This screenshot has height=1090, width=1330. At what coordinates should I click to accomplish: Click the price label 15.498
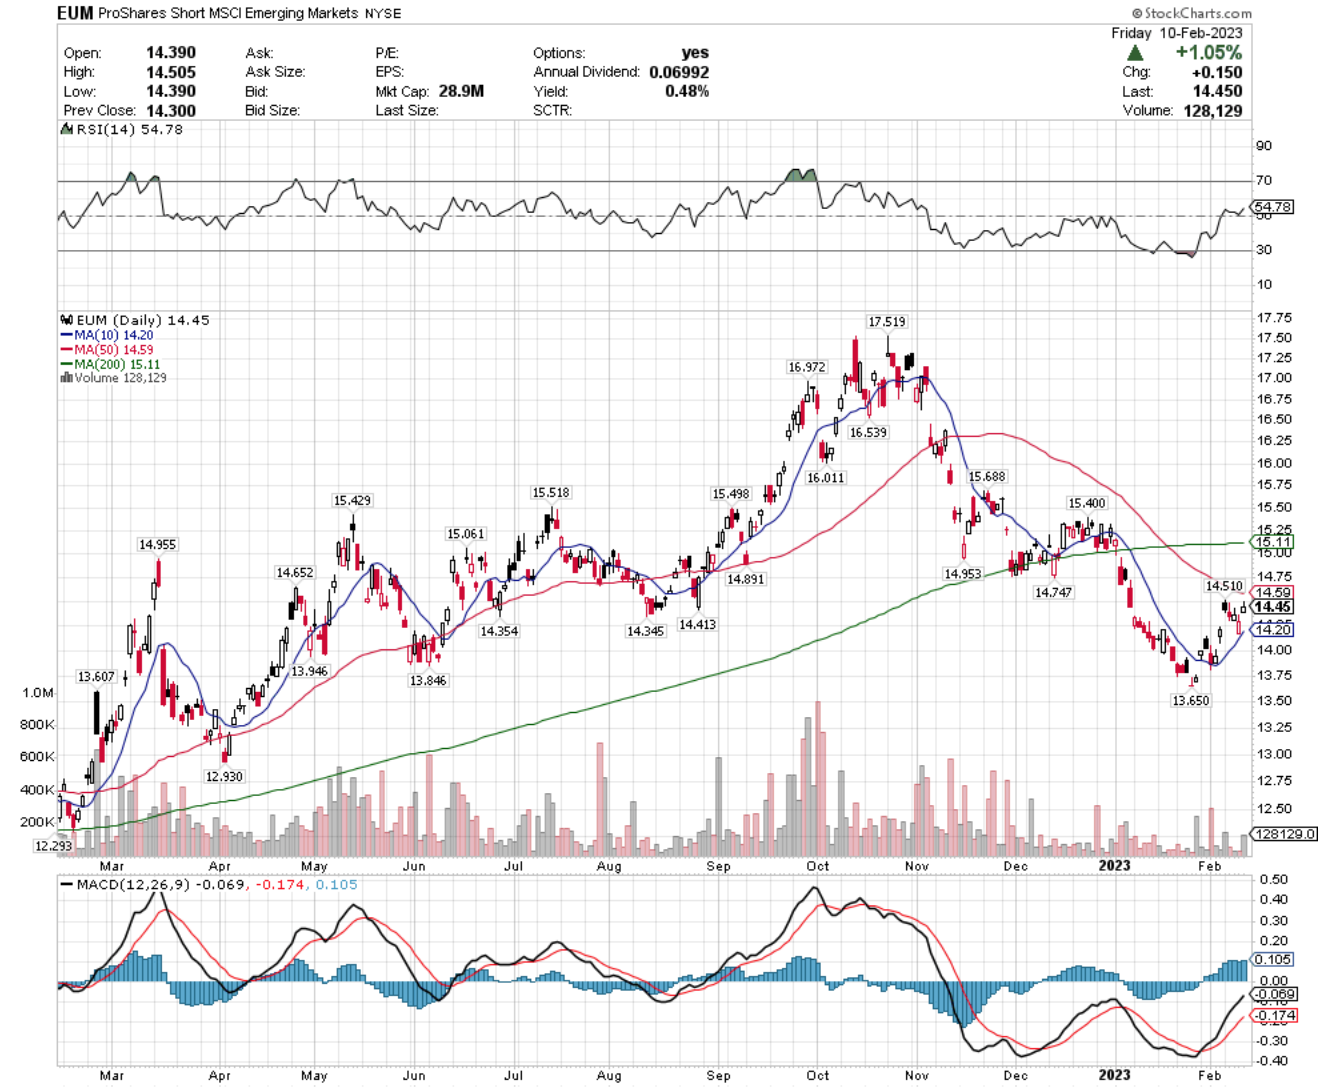[731, 494]
